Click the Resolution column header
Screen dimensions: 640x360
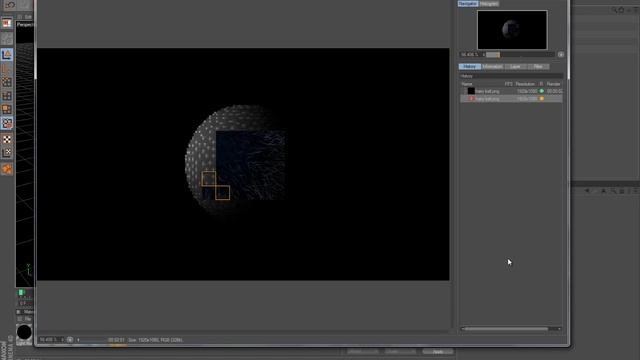pyautogui.click(x=525, y=84)
